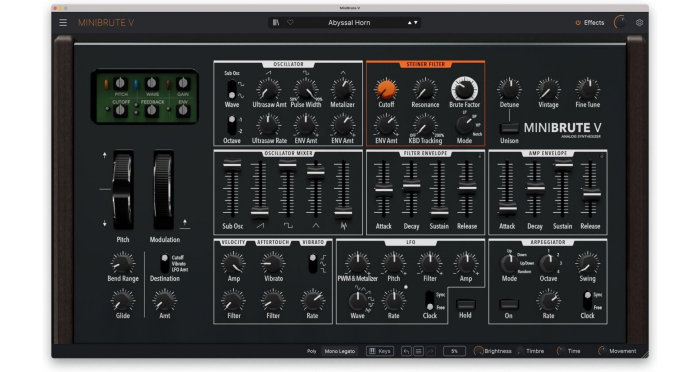Click the Brightness macro knob
The height and width of the screenshot is (372, 700).
(478, 351)
